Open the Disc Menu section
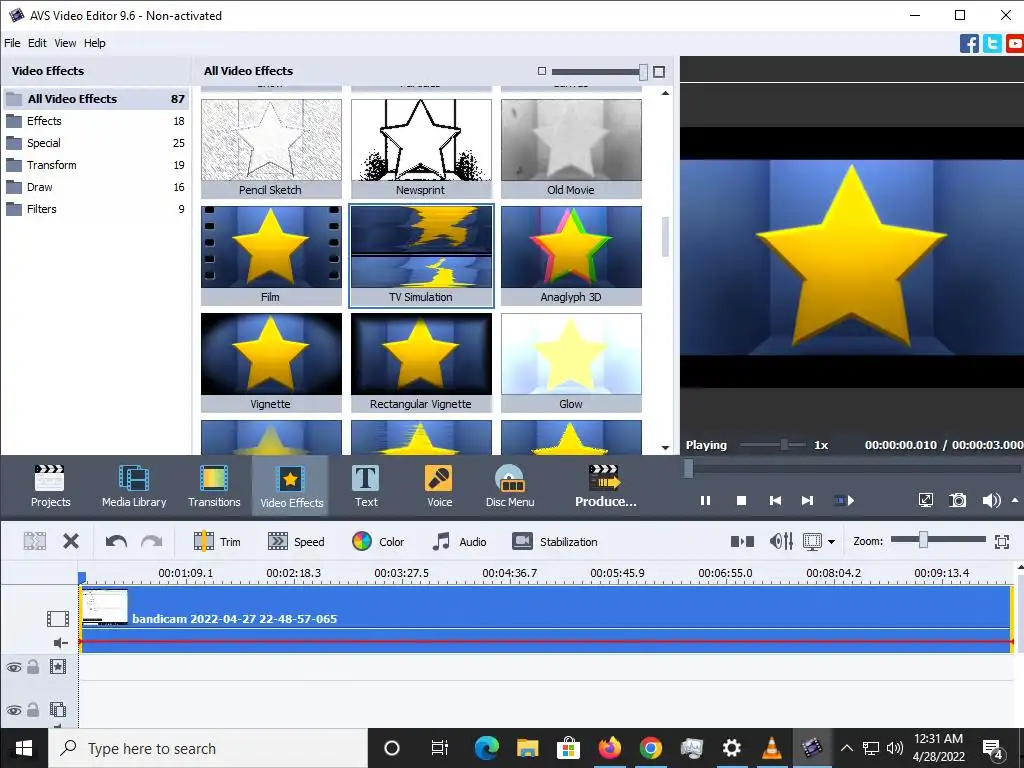 (510, 486)
